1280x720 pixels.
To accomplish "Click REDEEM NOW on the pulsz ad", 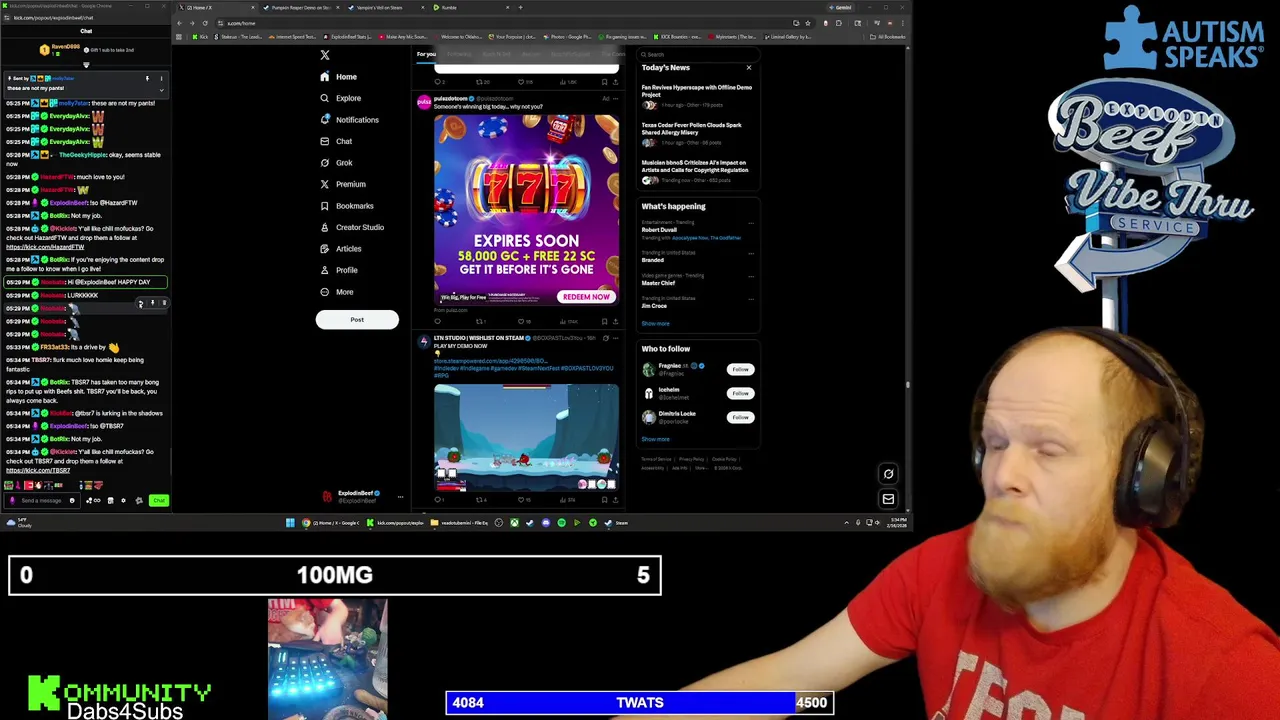I will point(586,297).
